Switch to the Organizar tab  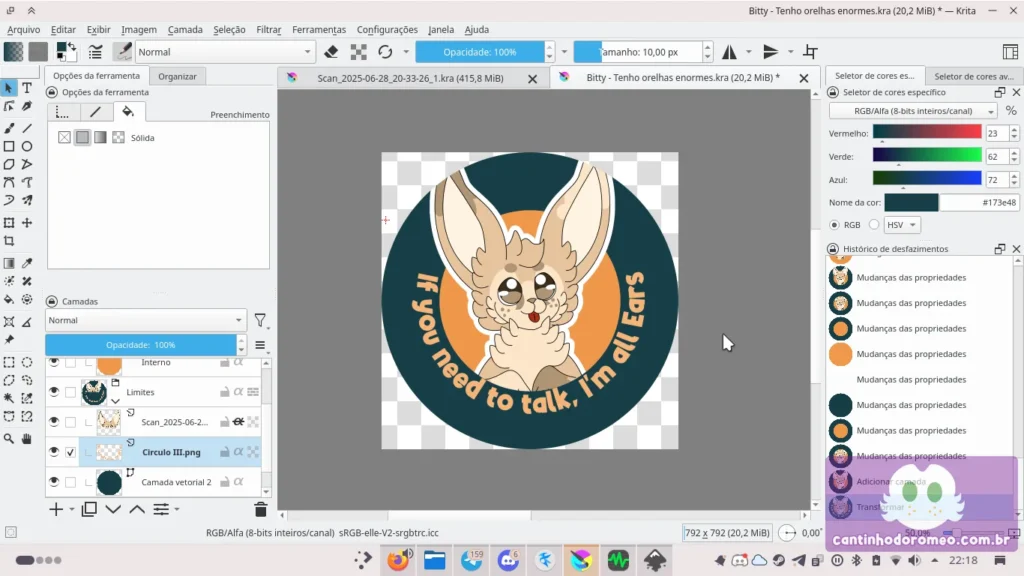177,76
